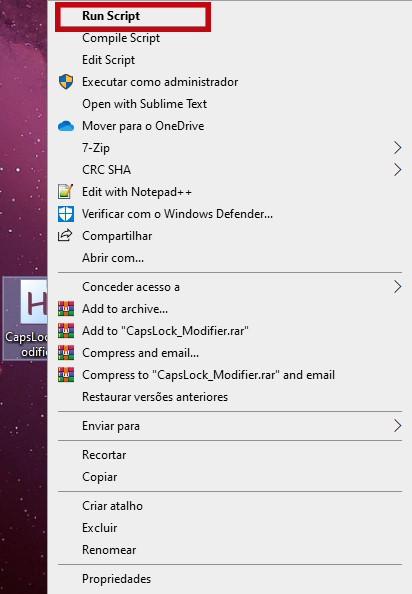The width and height of the screenshot is (412, 594).
Task: Click the Compartilhar share icon
Action: [x=65, y=235]
